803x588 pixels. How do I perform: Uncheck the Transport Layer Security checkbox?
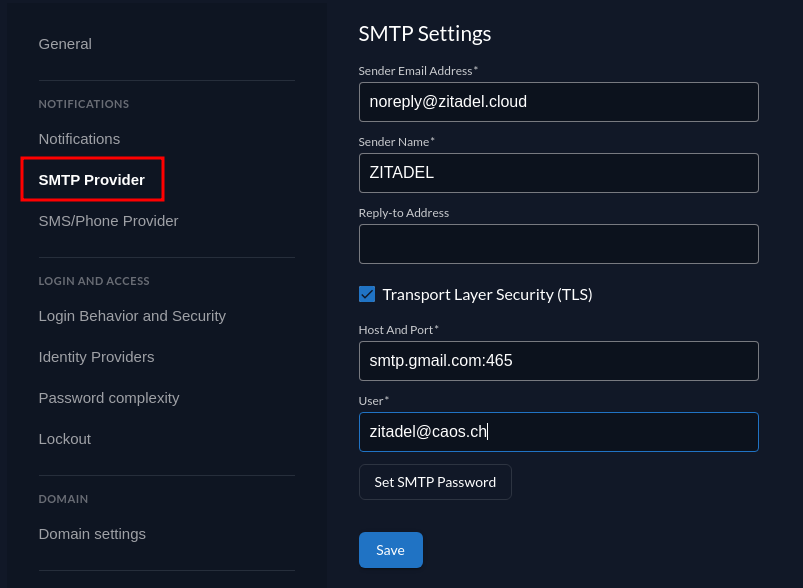[x=367, y=294]
